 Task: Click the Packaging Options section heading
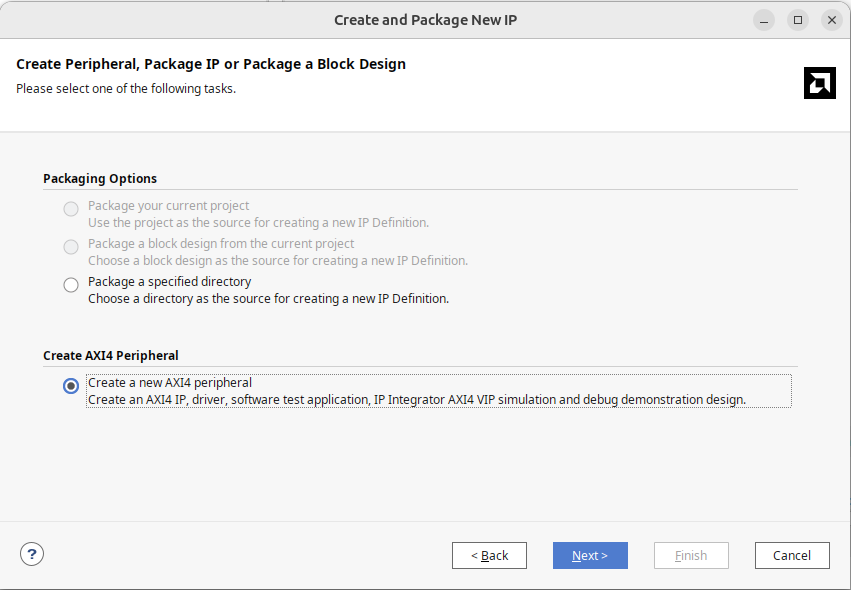tap(100, 179)
